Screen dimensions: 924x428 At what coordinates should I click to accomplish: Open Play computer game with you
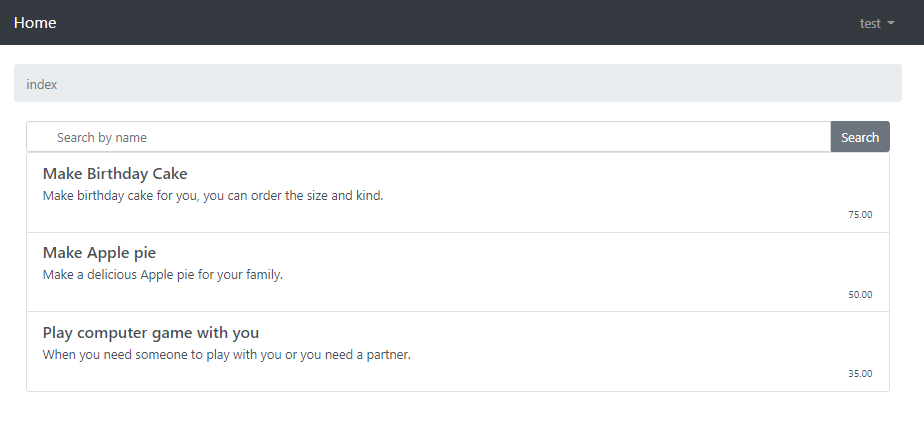(151, 333)
